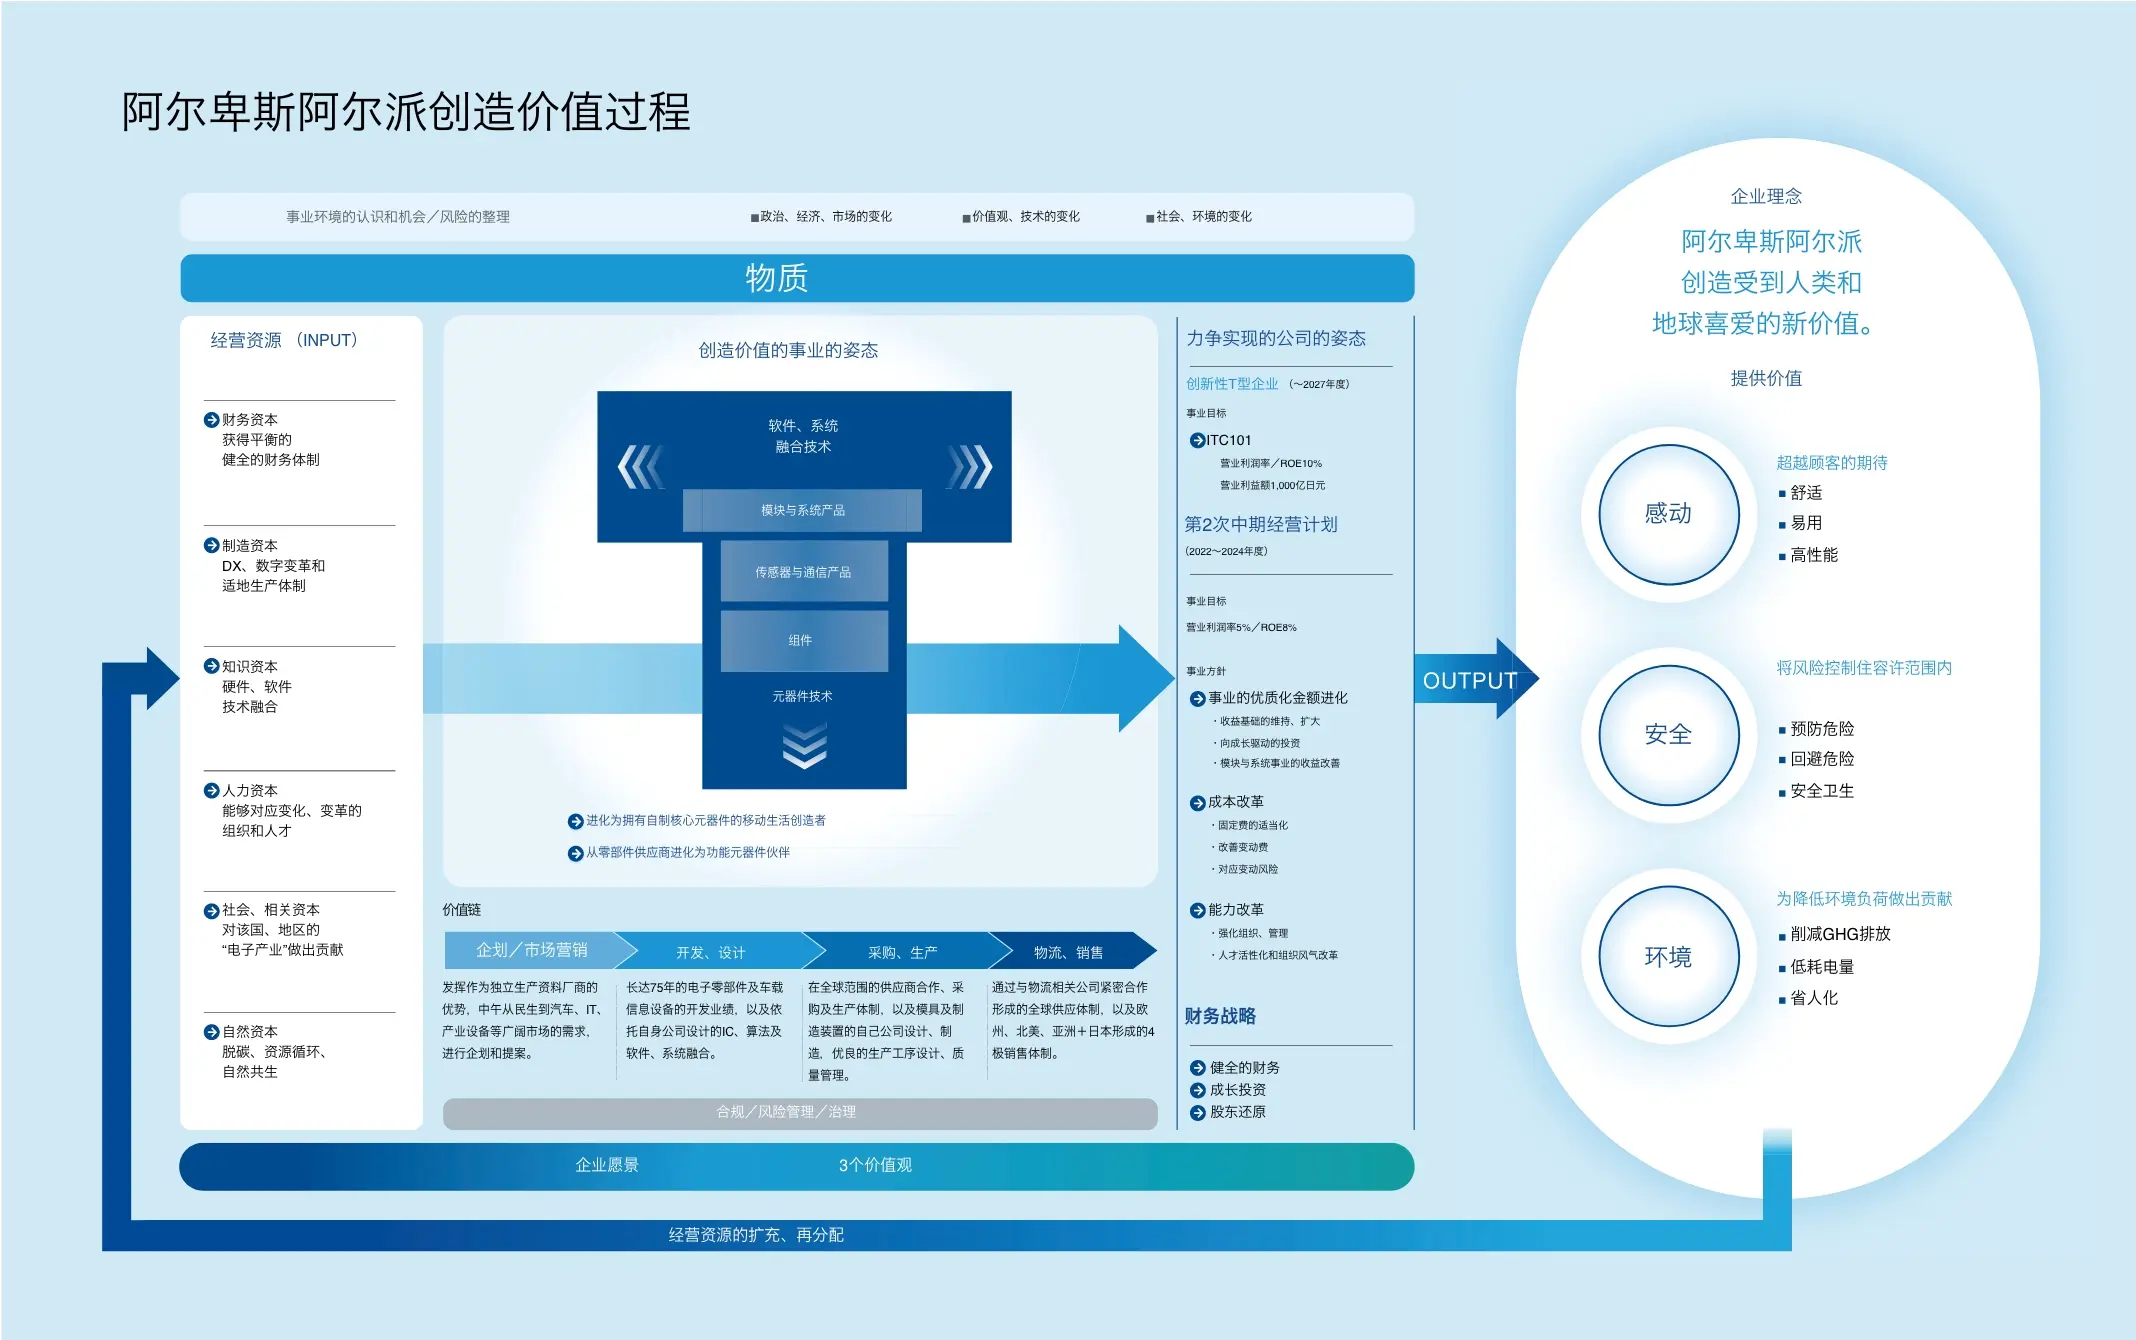Click 3个价值观 in the bottom bar
Viewport: 2136px width, 1340px height.
(875, 1165)
